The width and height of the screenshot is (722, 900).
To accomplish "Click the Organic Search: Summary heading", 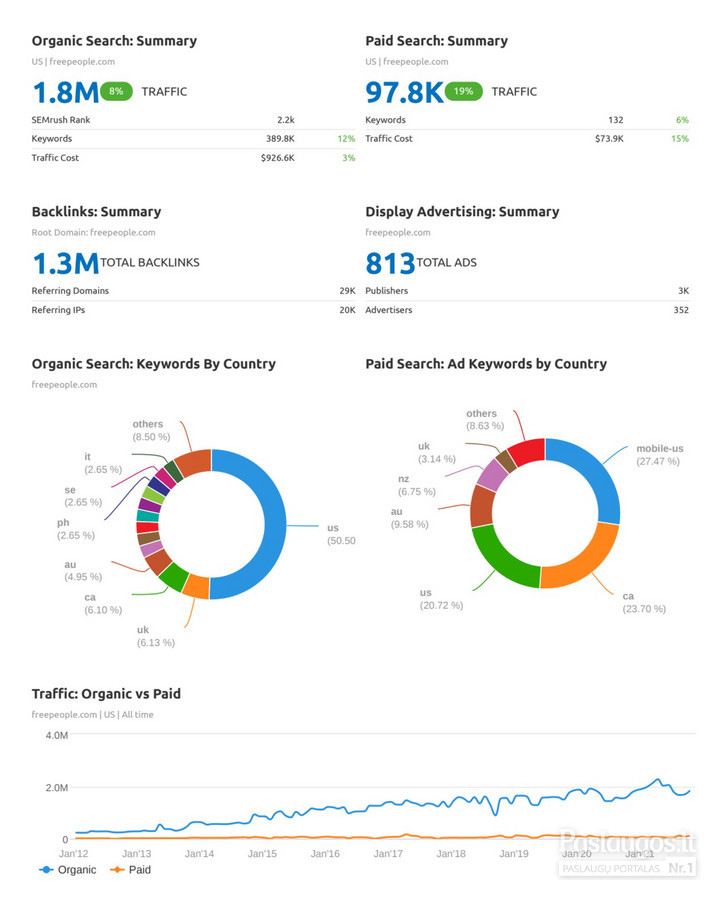I will tap(114, 41).
